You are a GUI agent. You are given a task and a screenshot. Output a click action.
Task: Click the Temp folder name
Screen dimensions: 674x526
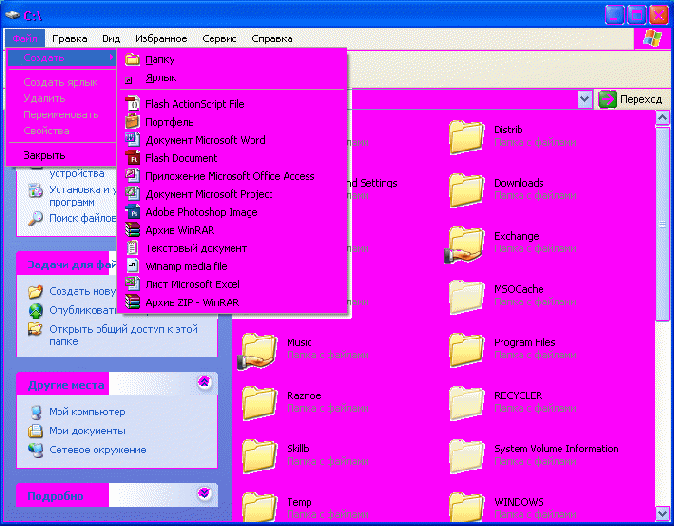tap(299, 502)
